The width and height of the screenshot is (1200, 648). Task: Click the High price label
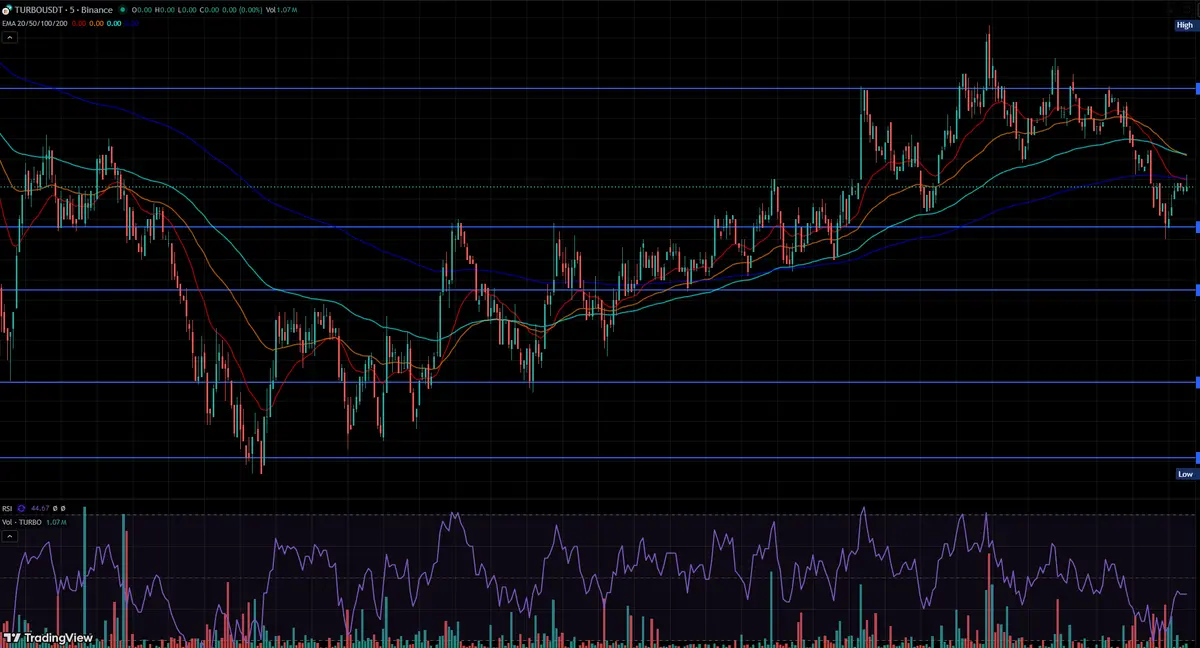pos(1185,25)
